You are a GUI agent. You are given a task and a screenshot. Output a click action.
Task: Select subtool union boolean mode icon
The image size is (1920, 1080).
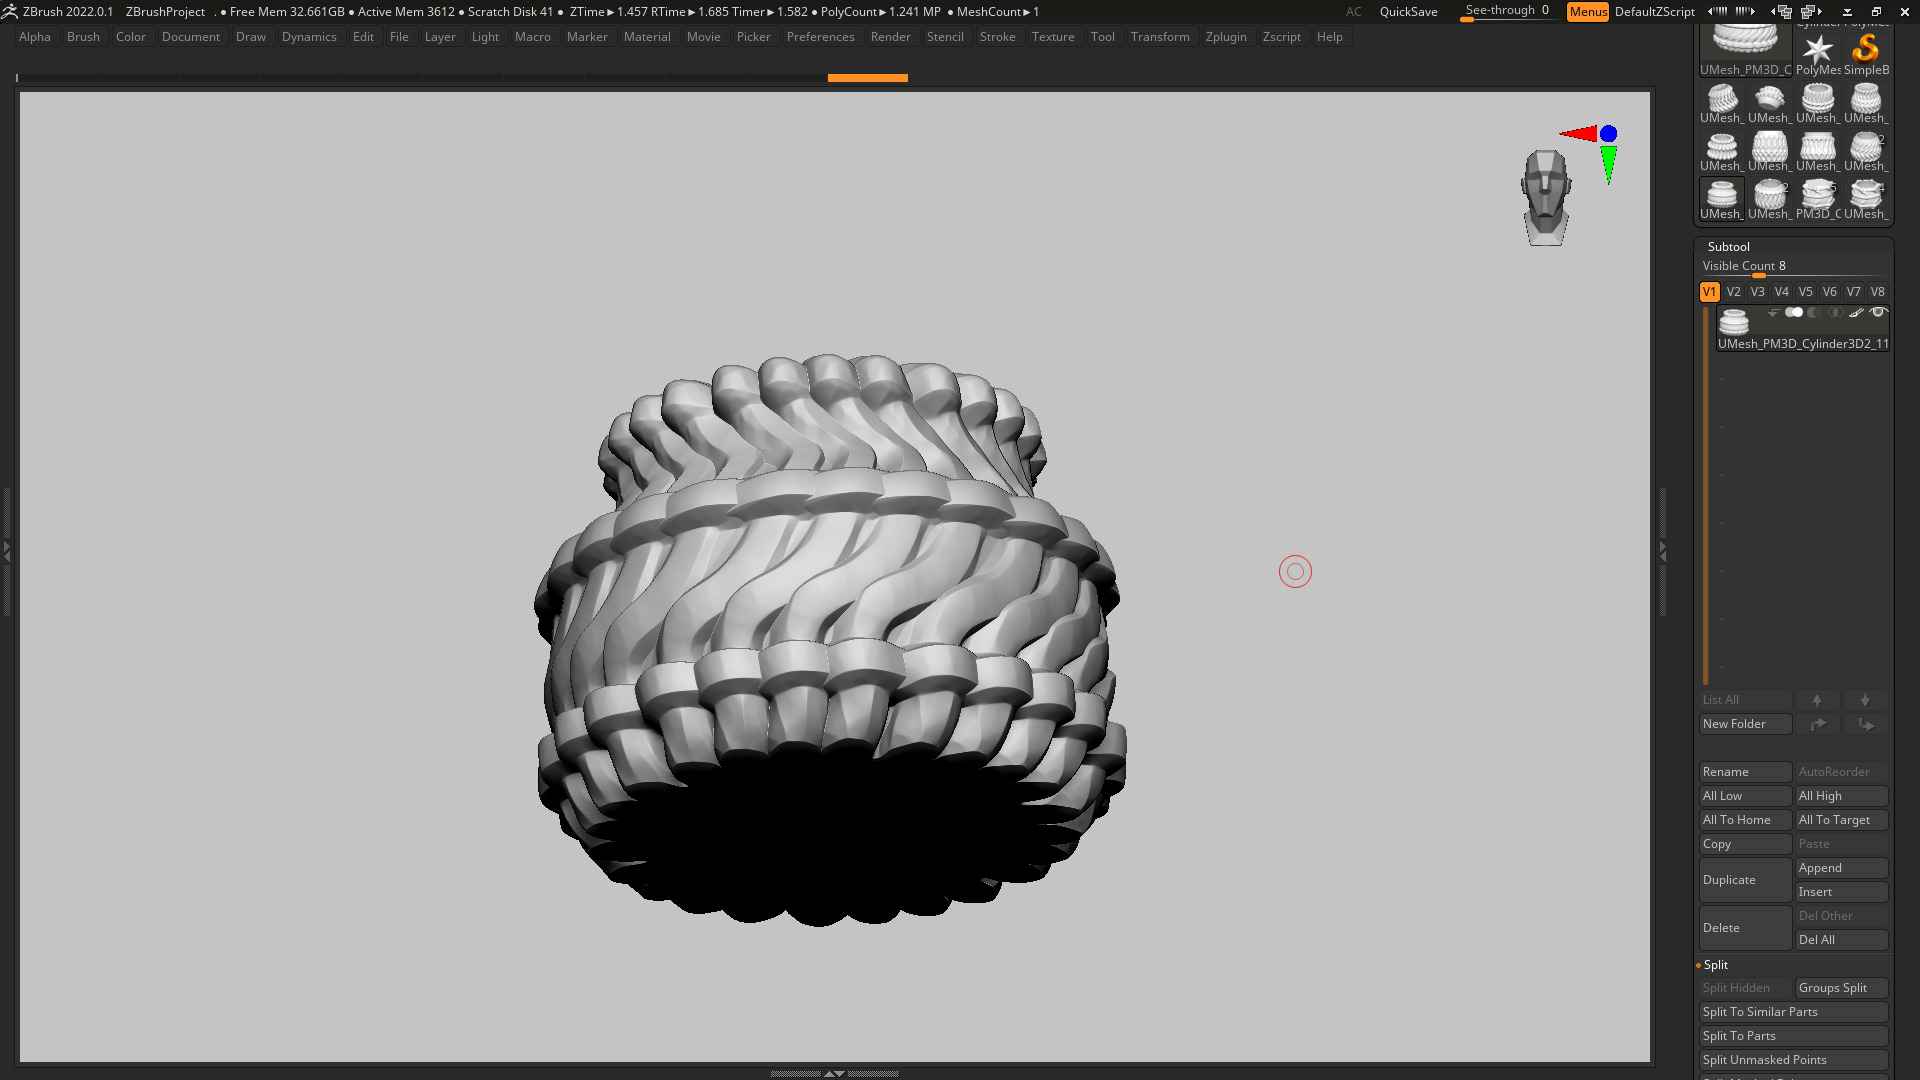click(1794, 313)
